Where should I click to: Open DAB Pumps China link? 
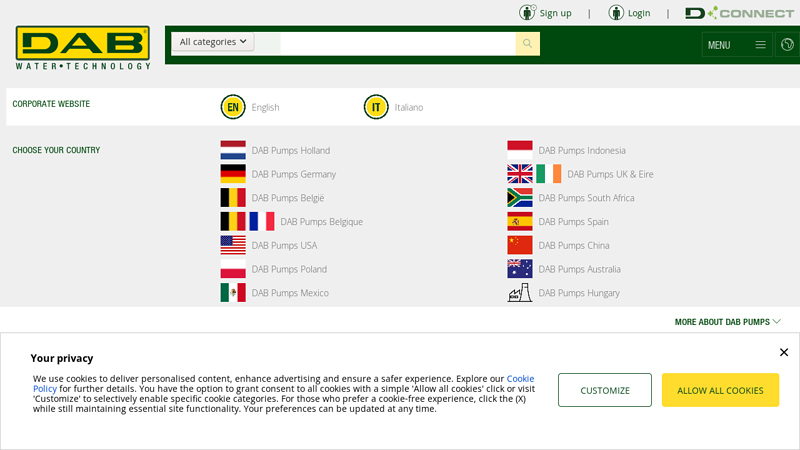point(574,245)
